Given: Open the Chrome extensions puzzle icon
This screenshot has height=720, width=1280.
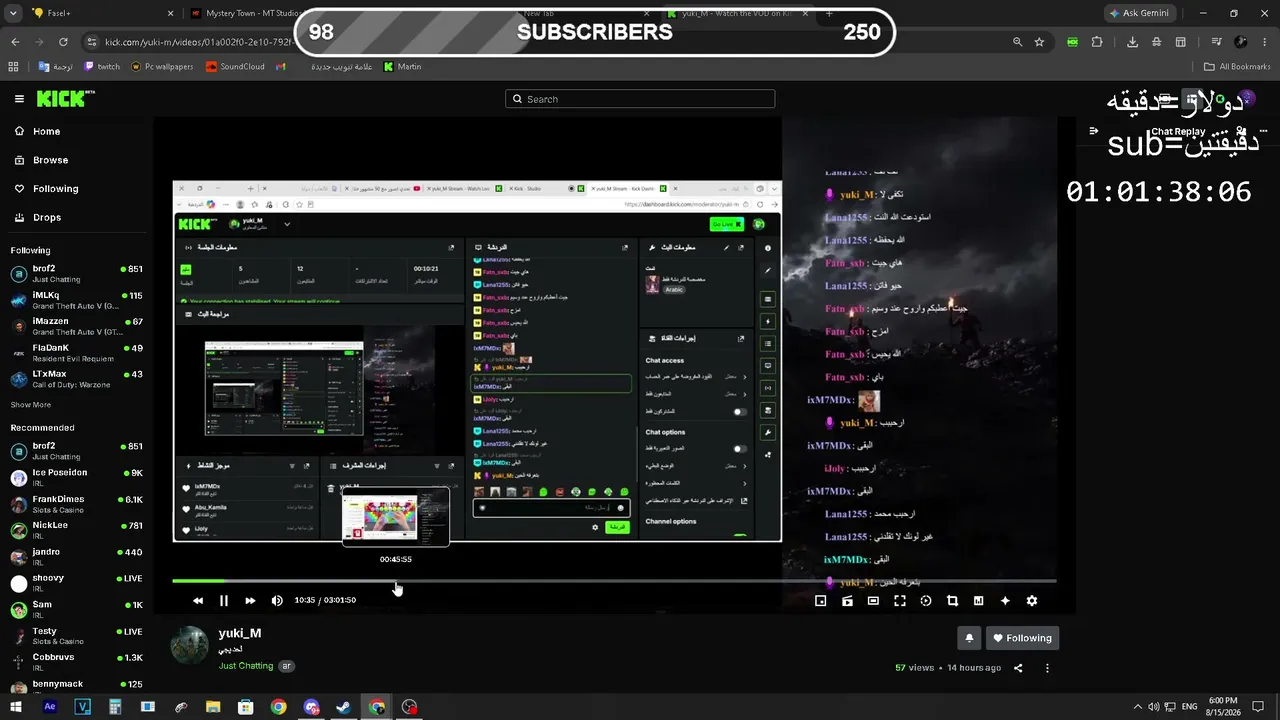Looking at the screenshot, I should (x=1097, y=42).
